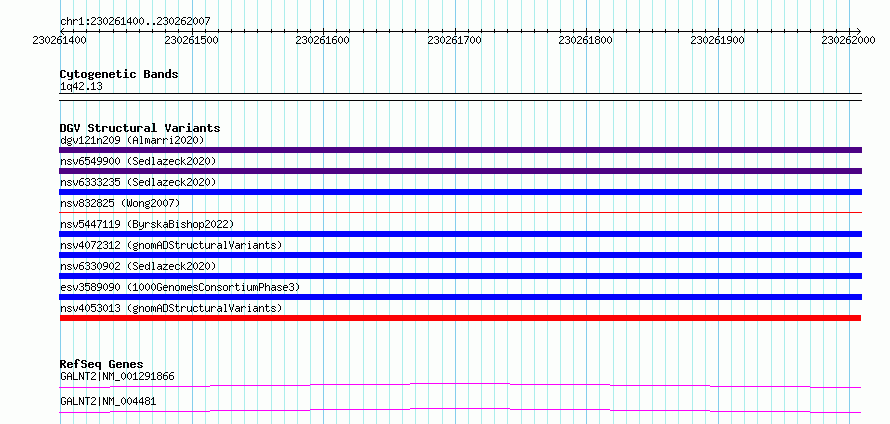
Task: Click the esv3589090 (1000GenomesConsortiumPhase3) label
Action: tap(180, 287)
